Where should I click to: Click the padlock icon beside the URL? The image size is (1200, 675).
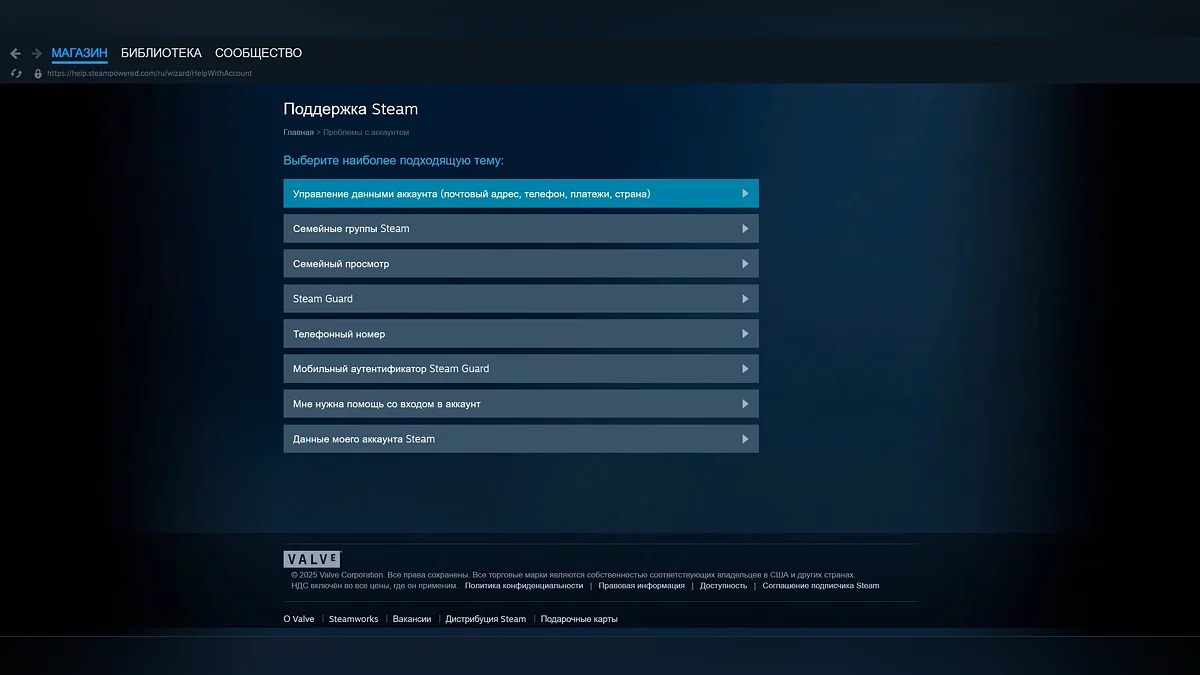point(38,73)
